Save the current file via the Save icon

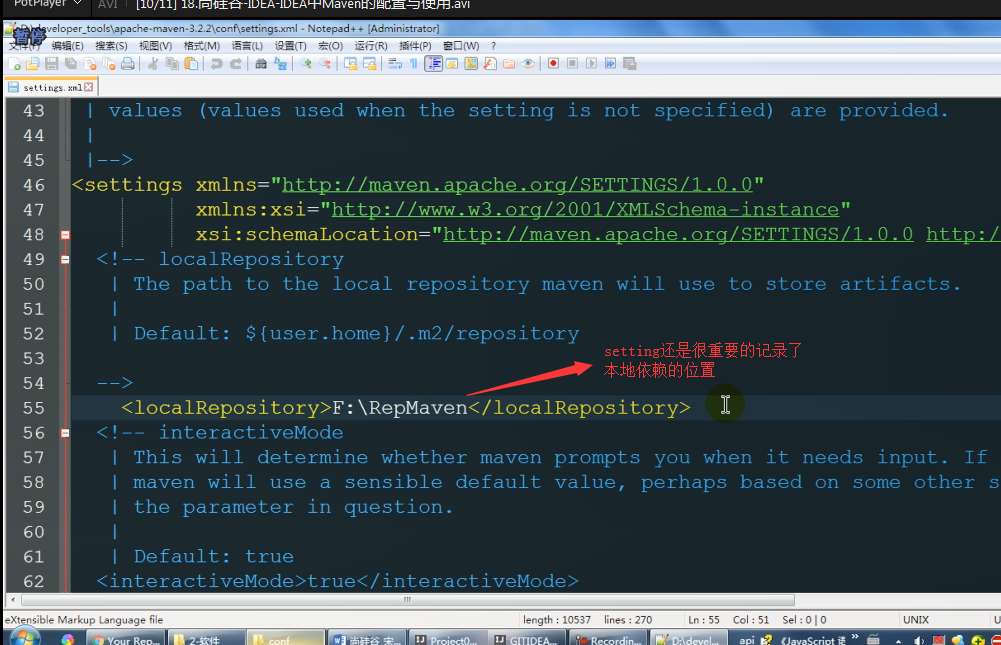52,64
